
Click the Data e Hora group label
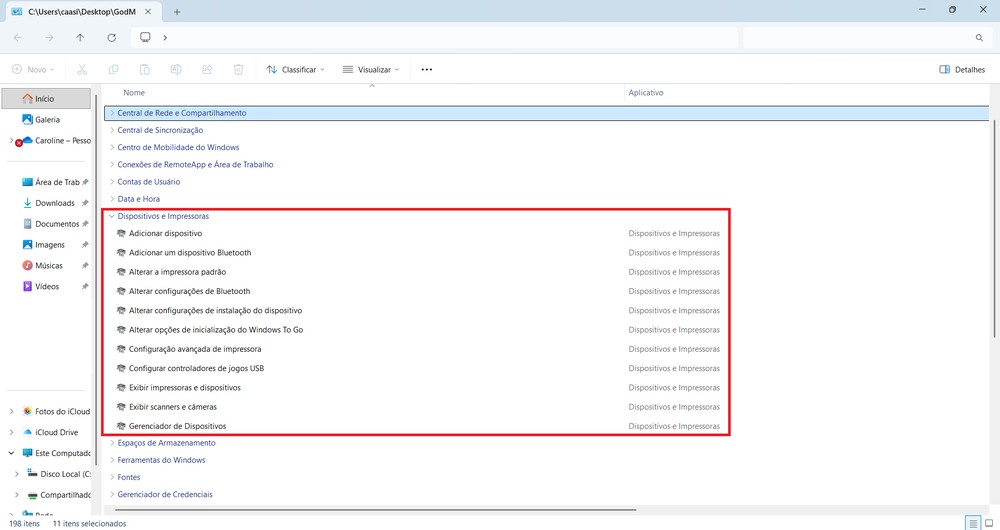tap(138, 199)
